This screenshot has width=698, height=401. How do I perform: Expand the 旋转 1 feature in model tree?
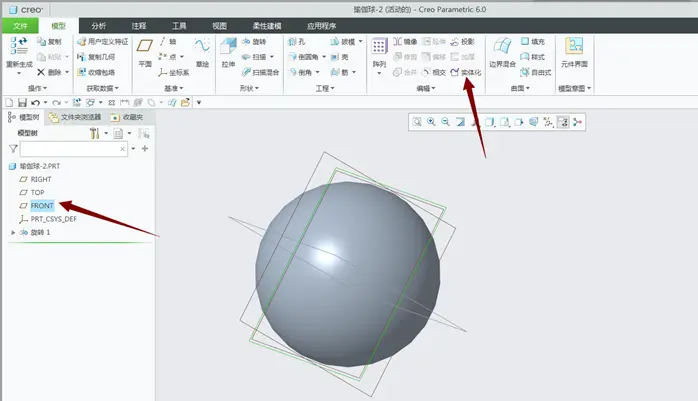13,232
